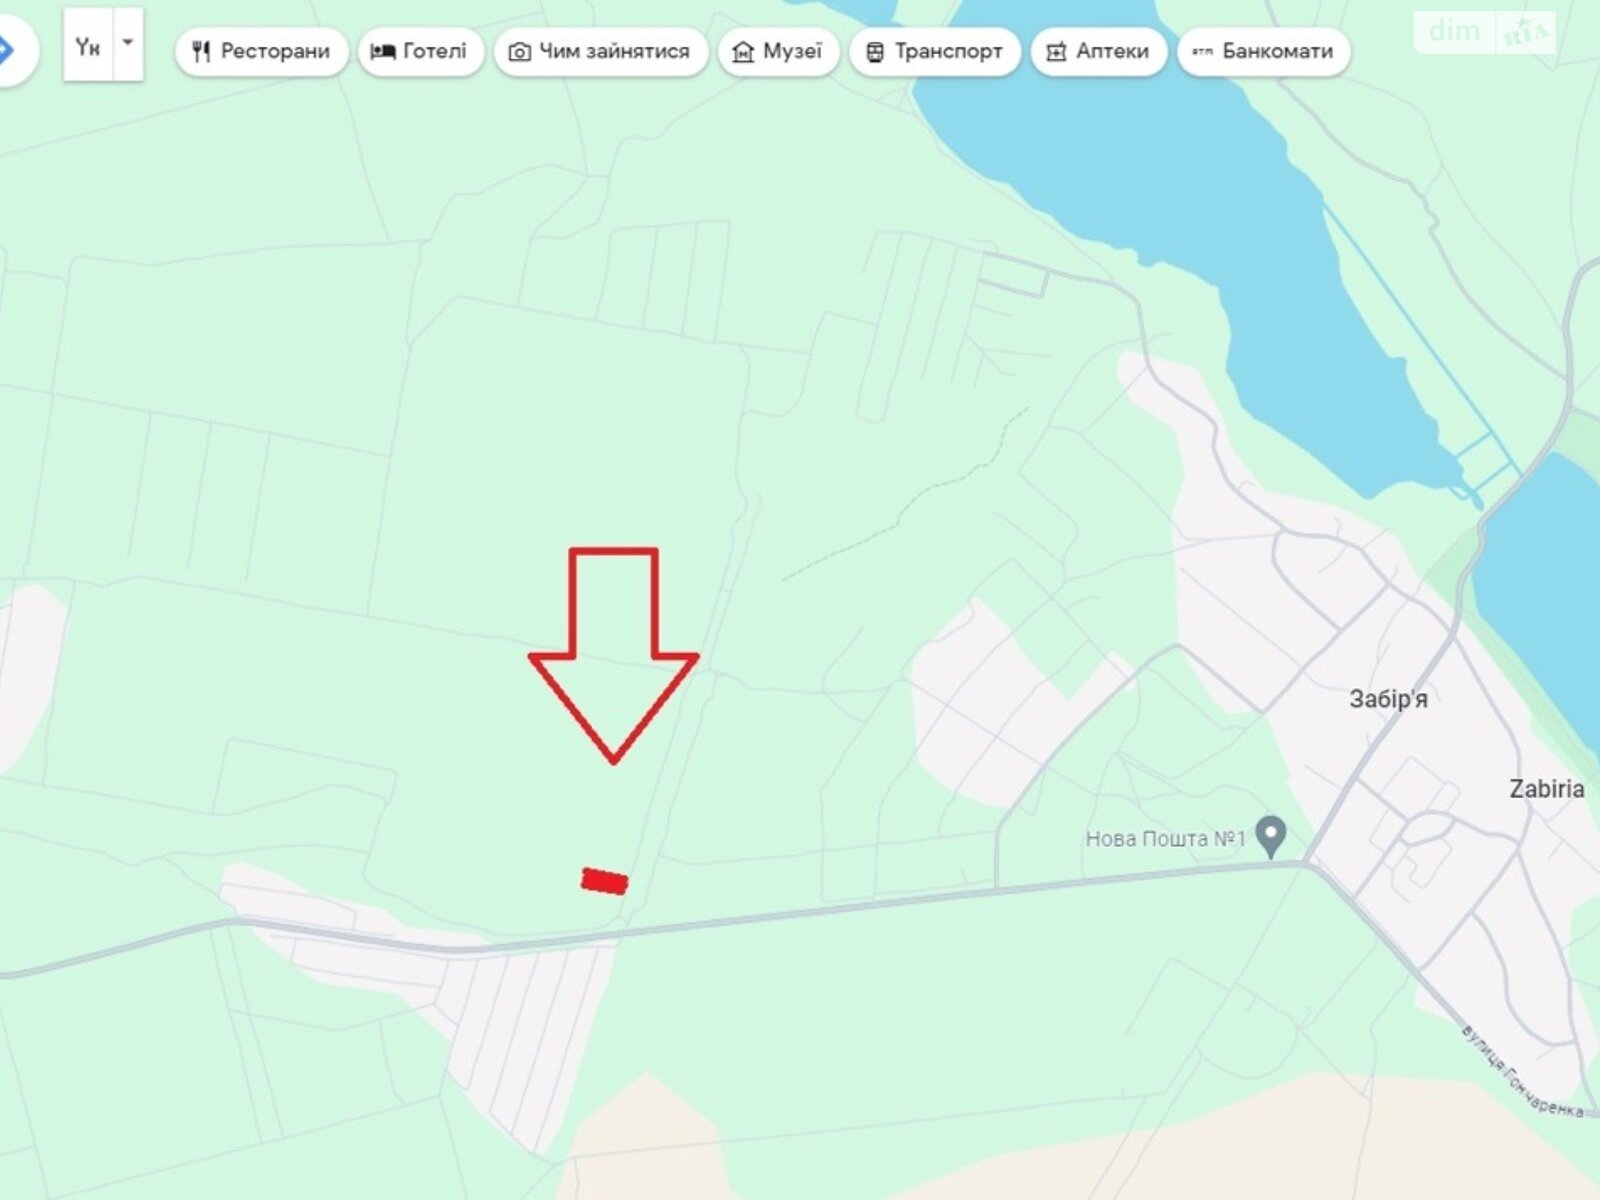This screenshot has height=1200, width=1600.
Task: Show Транспорт options
Action: click(x=935, y=51)
